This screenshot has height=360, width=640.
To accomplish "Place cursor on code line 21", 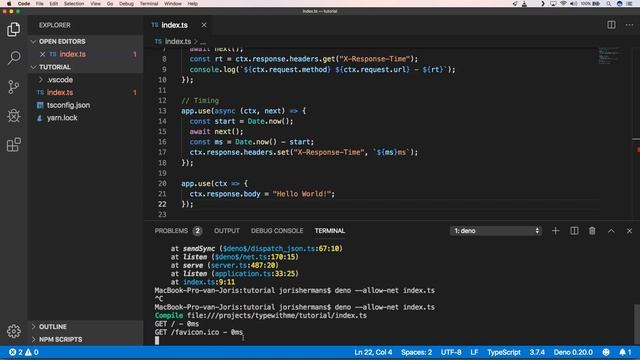I will click(262, 193).
